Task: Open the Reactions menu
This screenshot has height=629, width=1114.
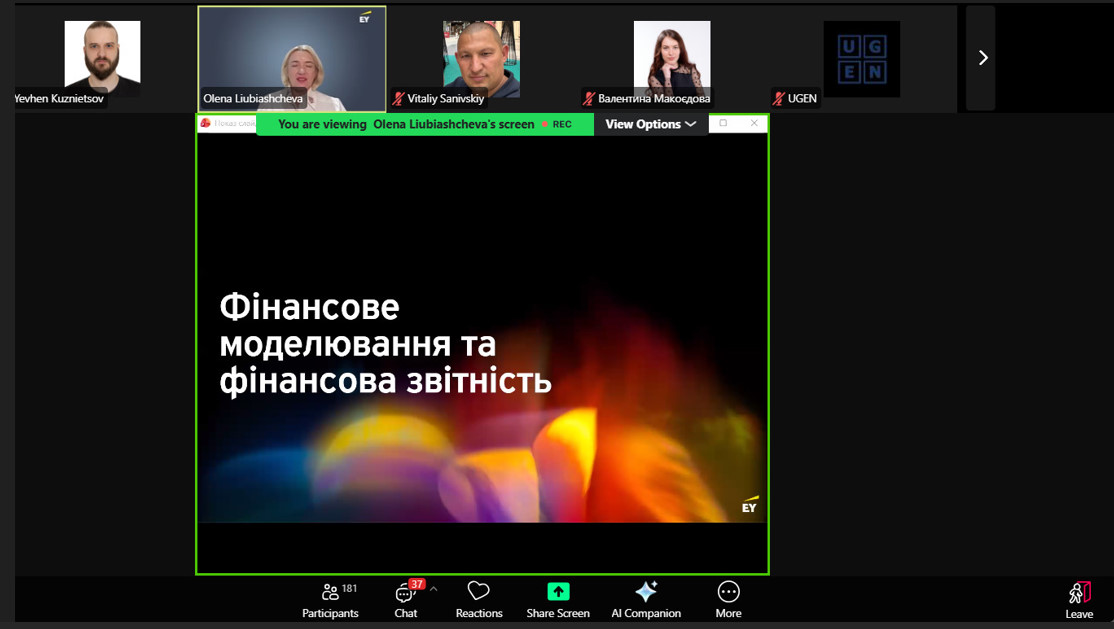Action: (479, 600)
